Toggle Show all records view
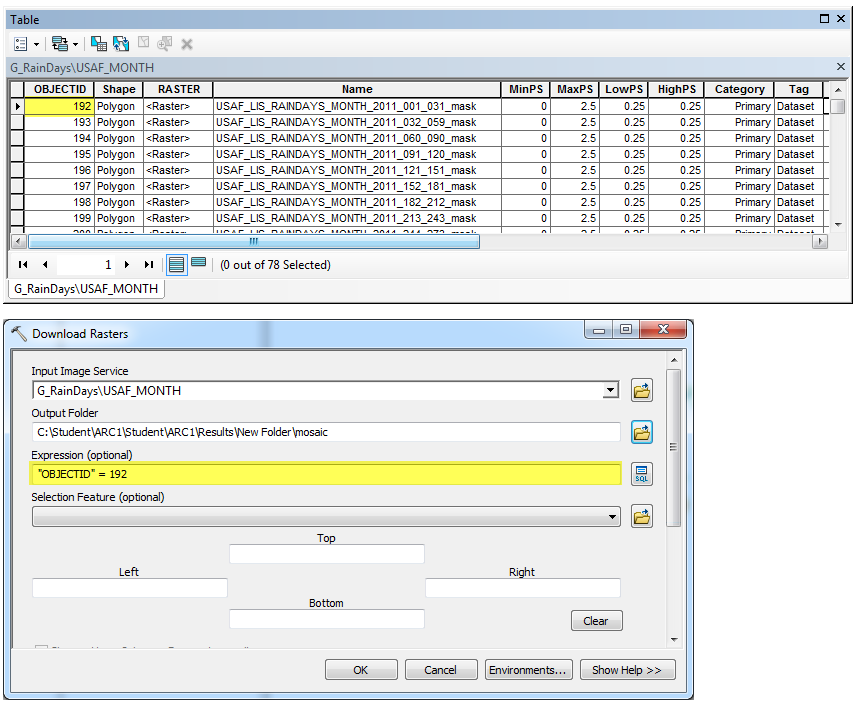The image size is (859, 706). tap(176, 265)
